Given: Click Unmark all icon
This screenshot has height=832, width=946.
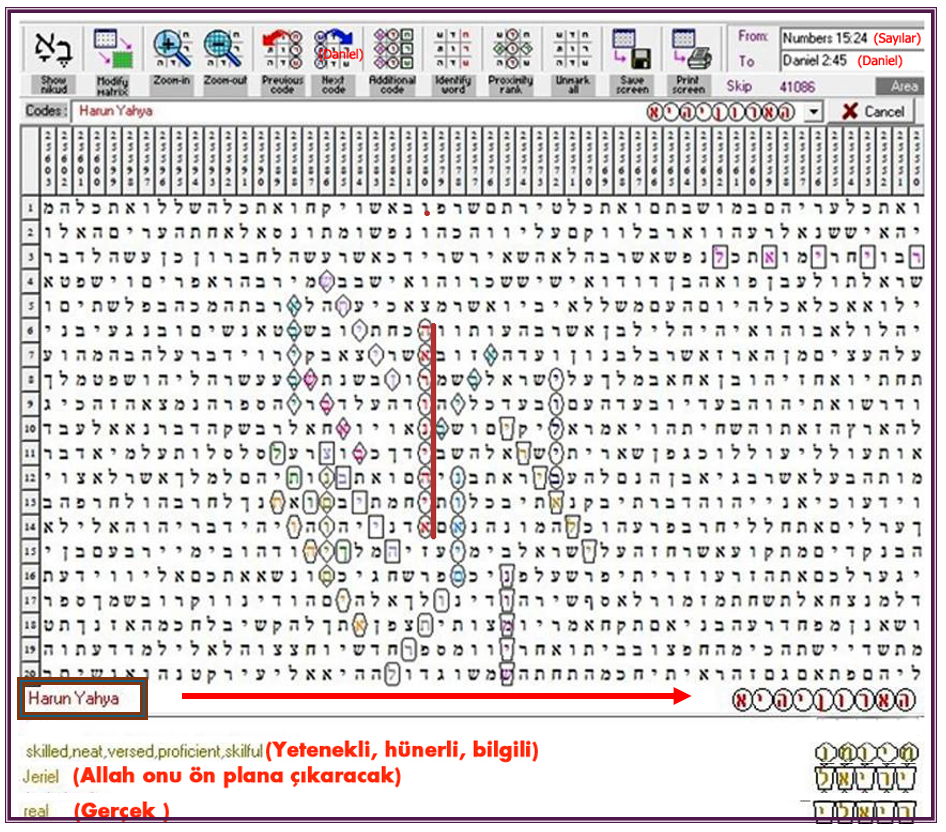Looking at the screenshot, I should (572, 60).
